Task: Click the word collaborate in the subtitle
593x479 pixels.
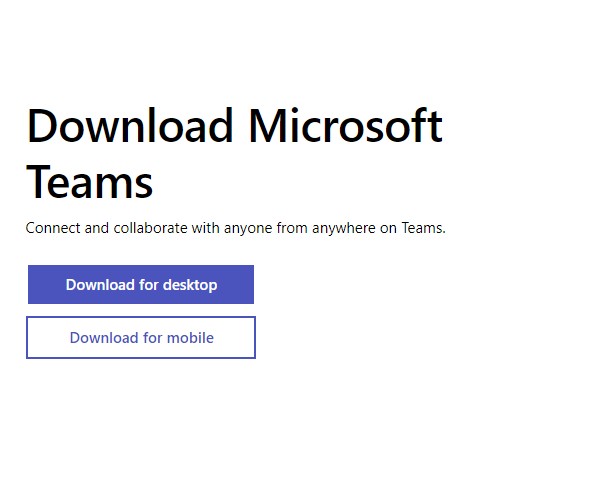Action: [x=151, y=228]
